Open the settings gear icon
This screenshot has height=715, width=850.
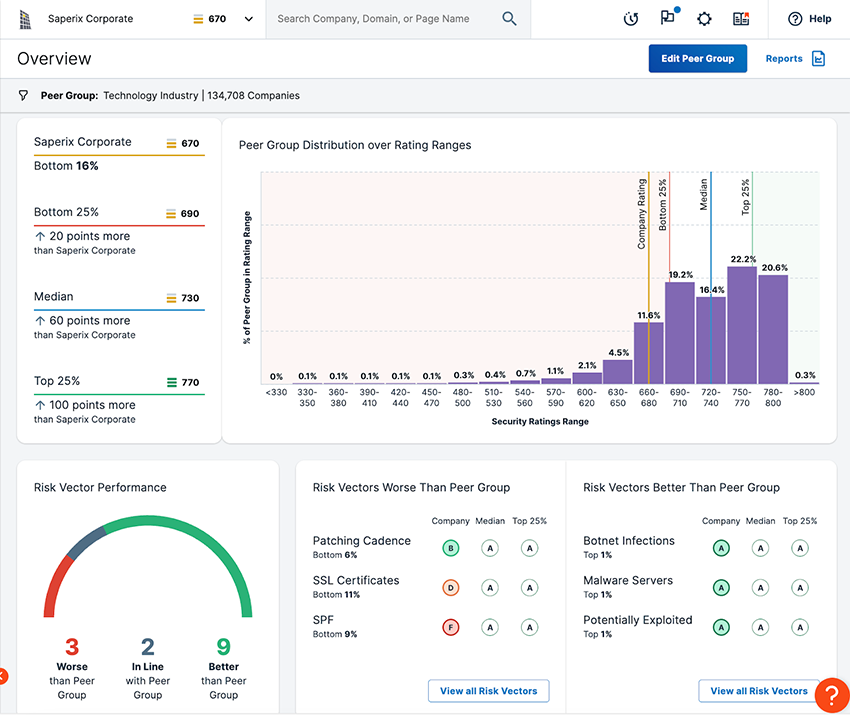click(703, 18)
